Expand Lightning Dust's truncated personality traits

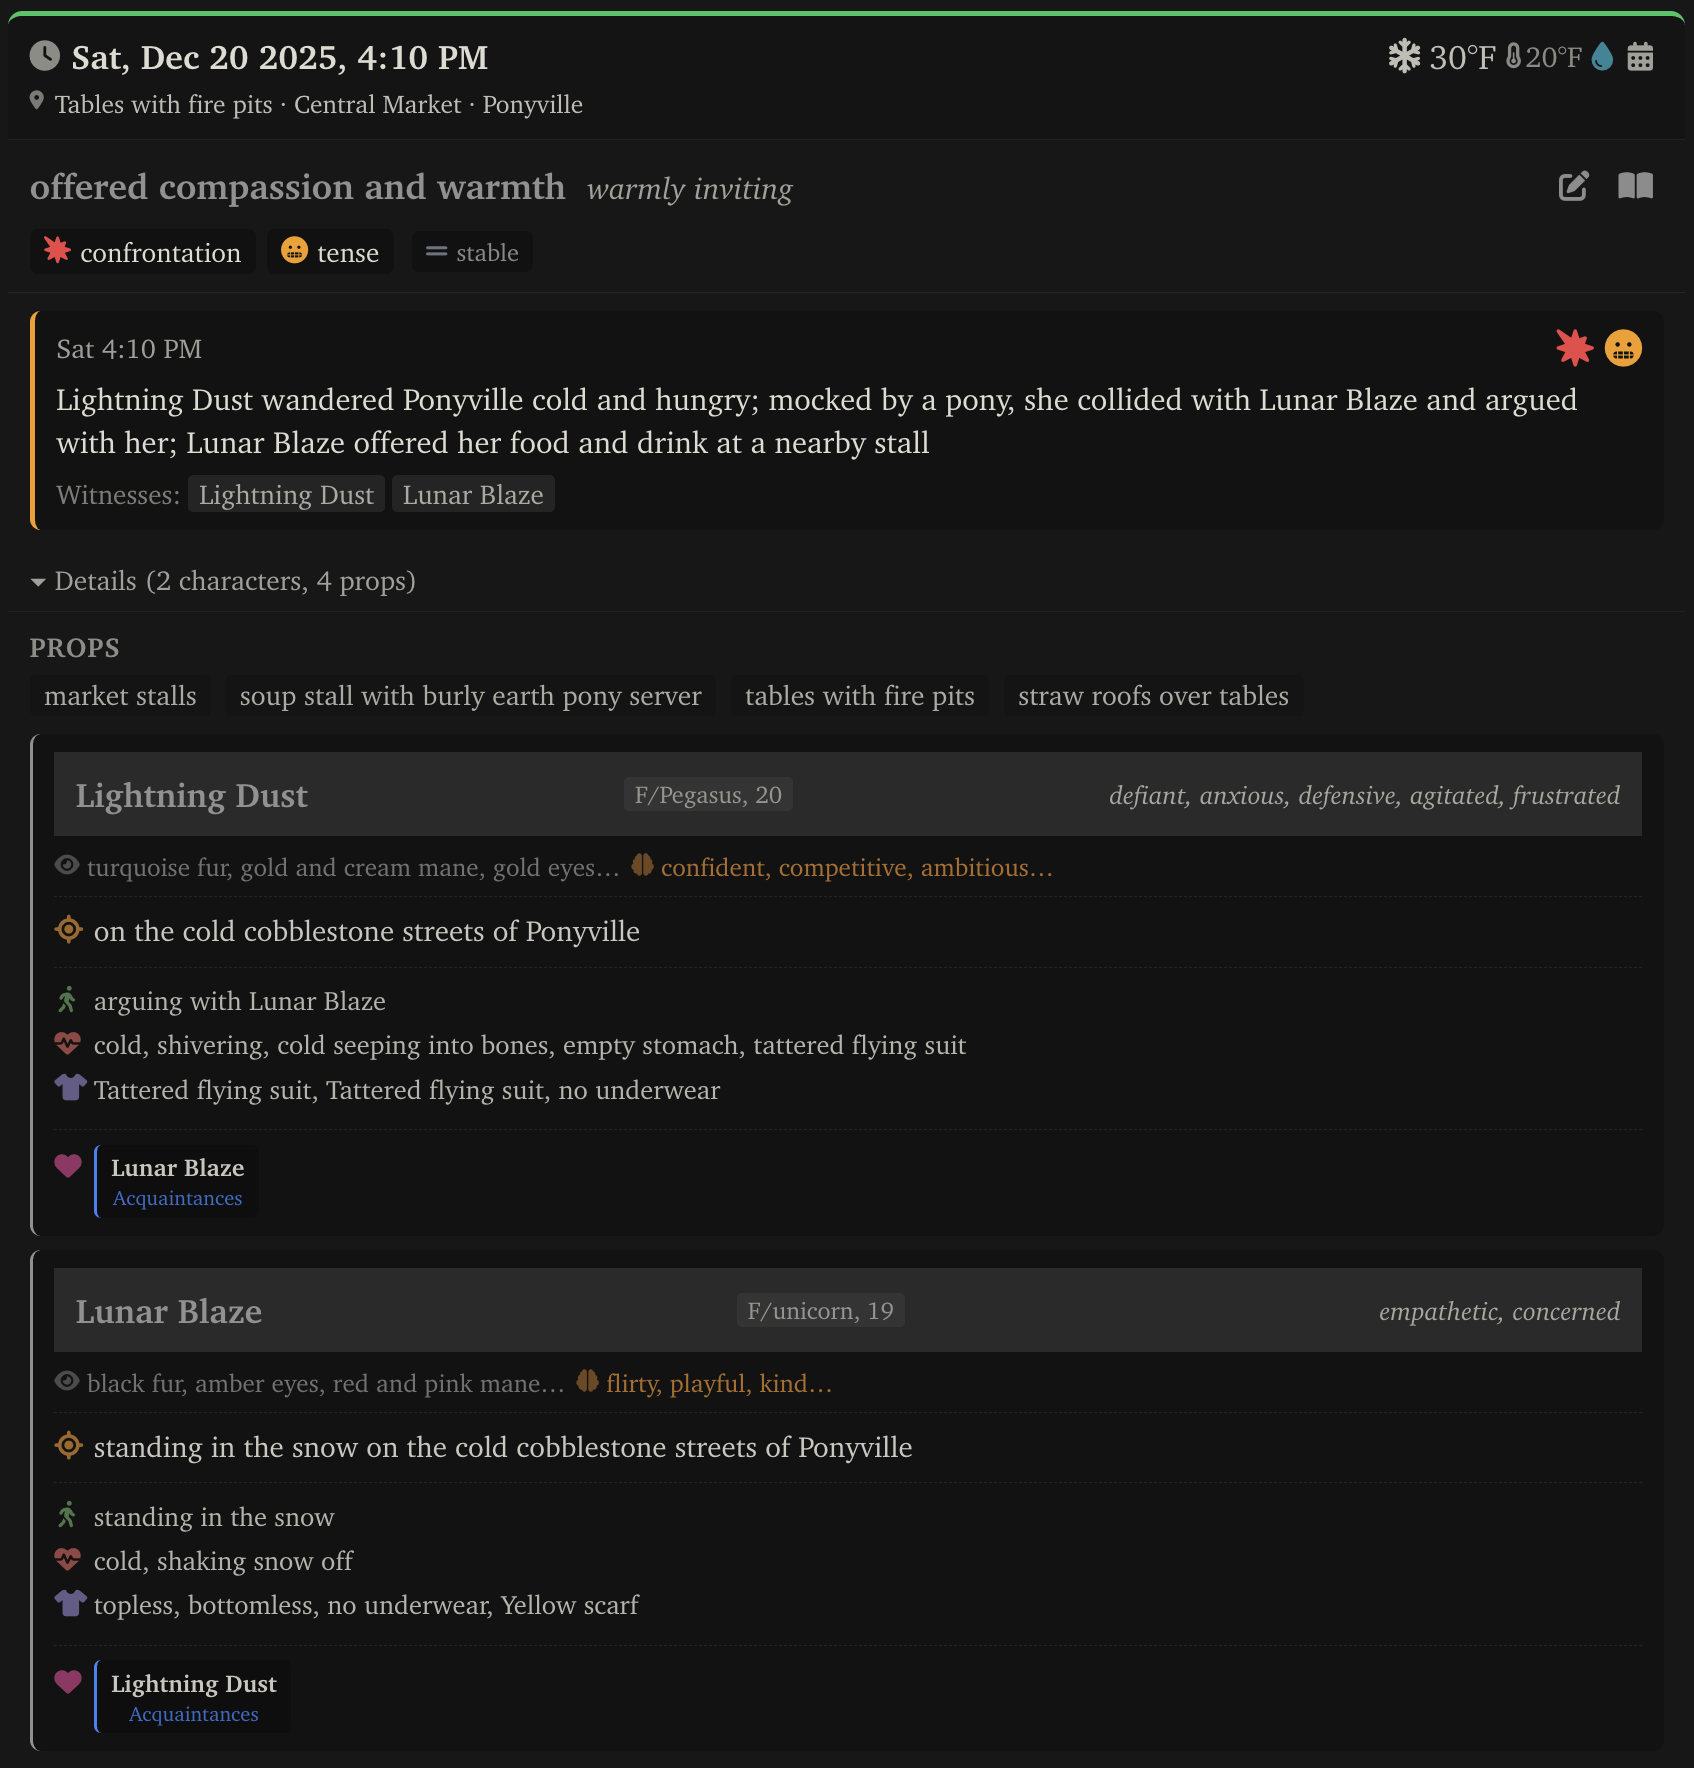tap(856, 868)
